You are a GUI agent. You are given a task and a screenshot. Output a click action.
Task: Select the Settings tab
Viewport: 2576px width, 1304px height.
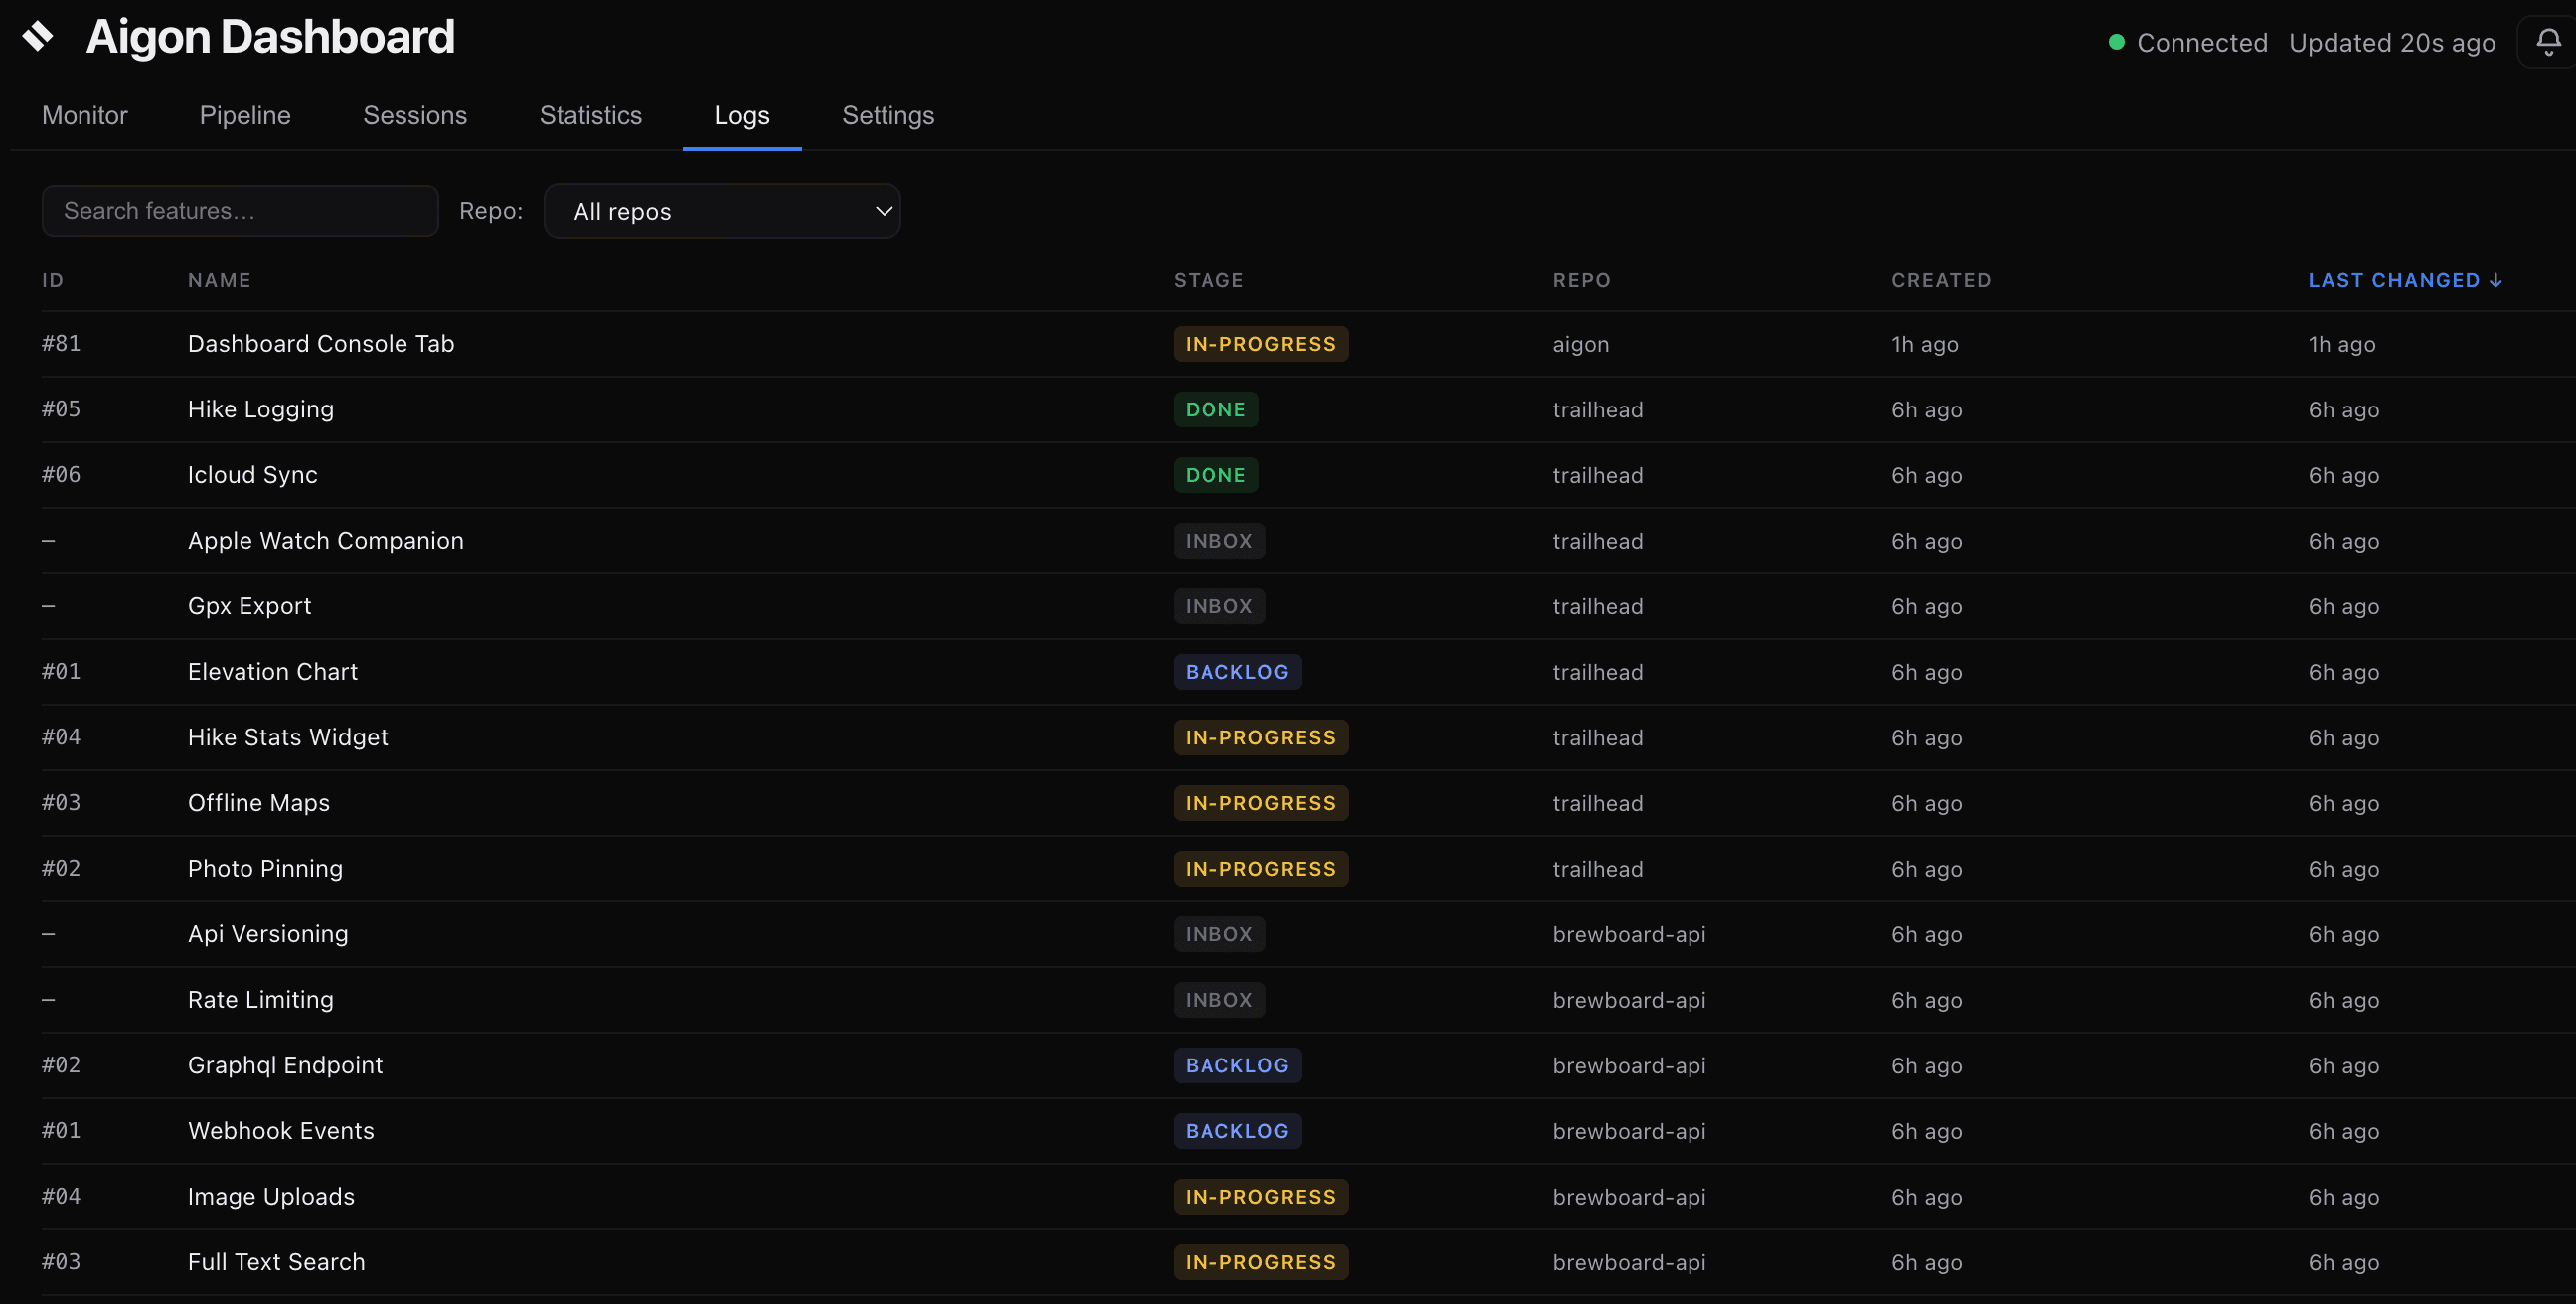coord(888,115)
